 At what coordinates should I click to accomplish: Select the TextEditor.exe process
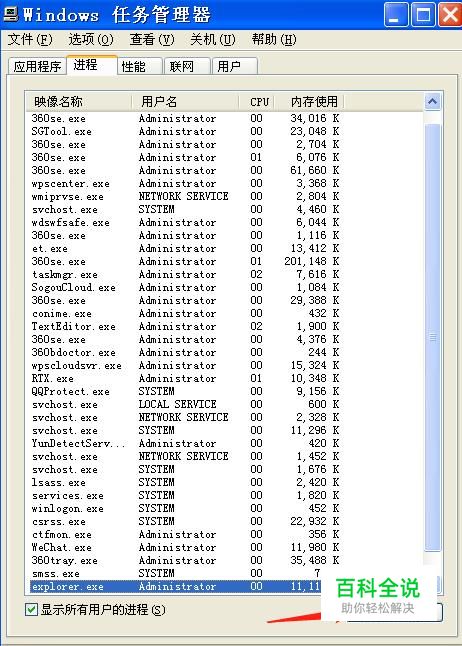point(185,327)
